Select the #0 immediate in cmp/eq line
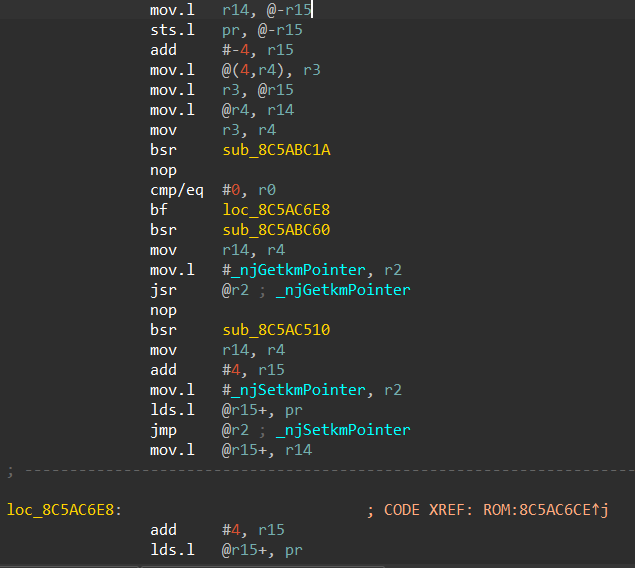Image resolution: width=635 pixels, height=568 pixels. point(232,190)
